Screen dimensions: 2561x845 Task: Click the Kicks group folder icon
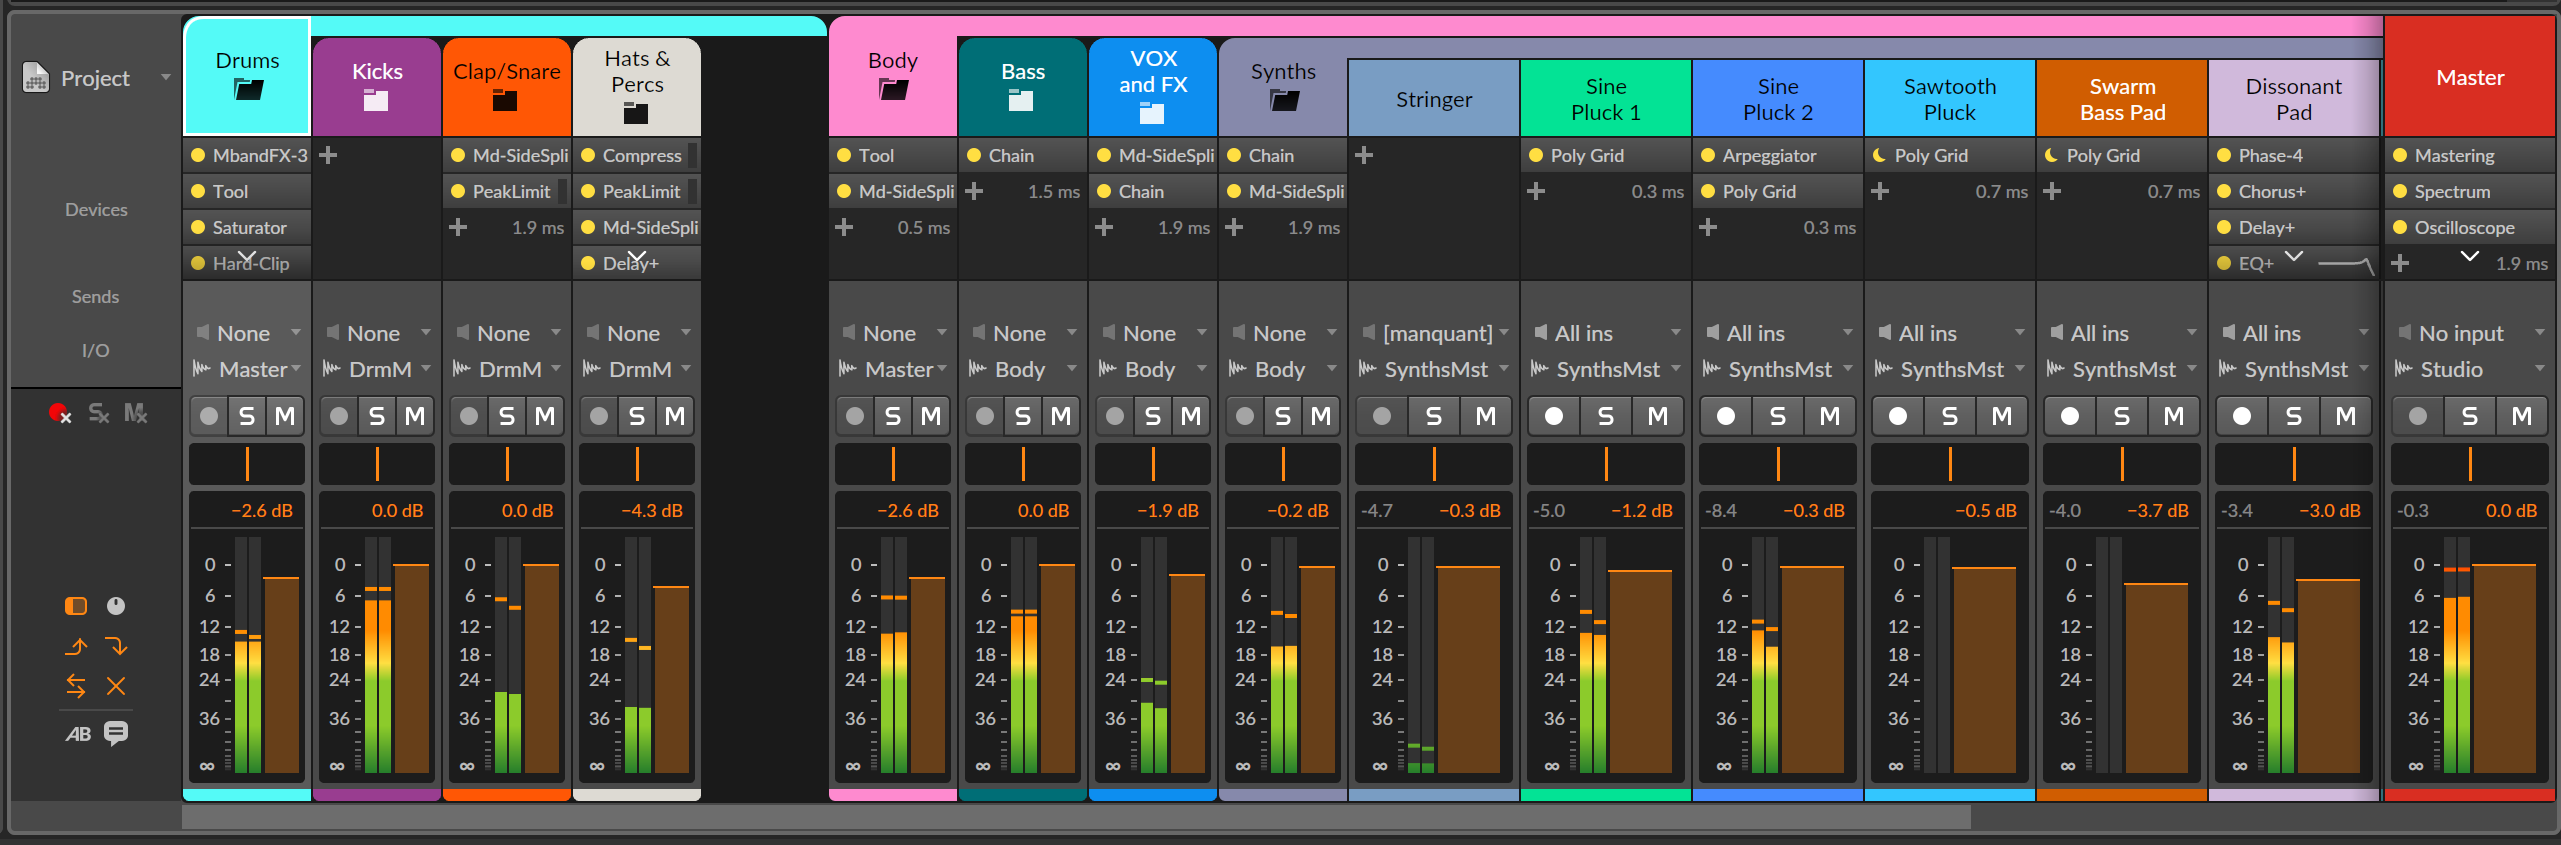pyautogui.click(x=376, y=100)
